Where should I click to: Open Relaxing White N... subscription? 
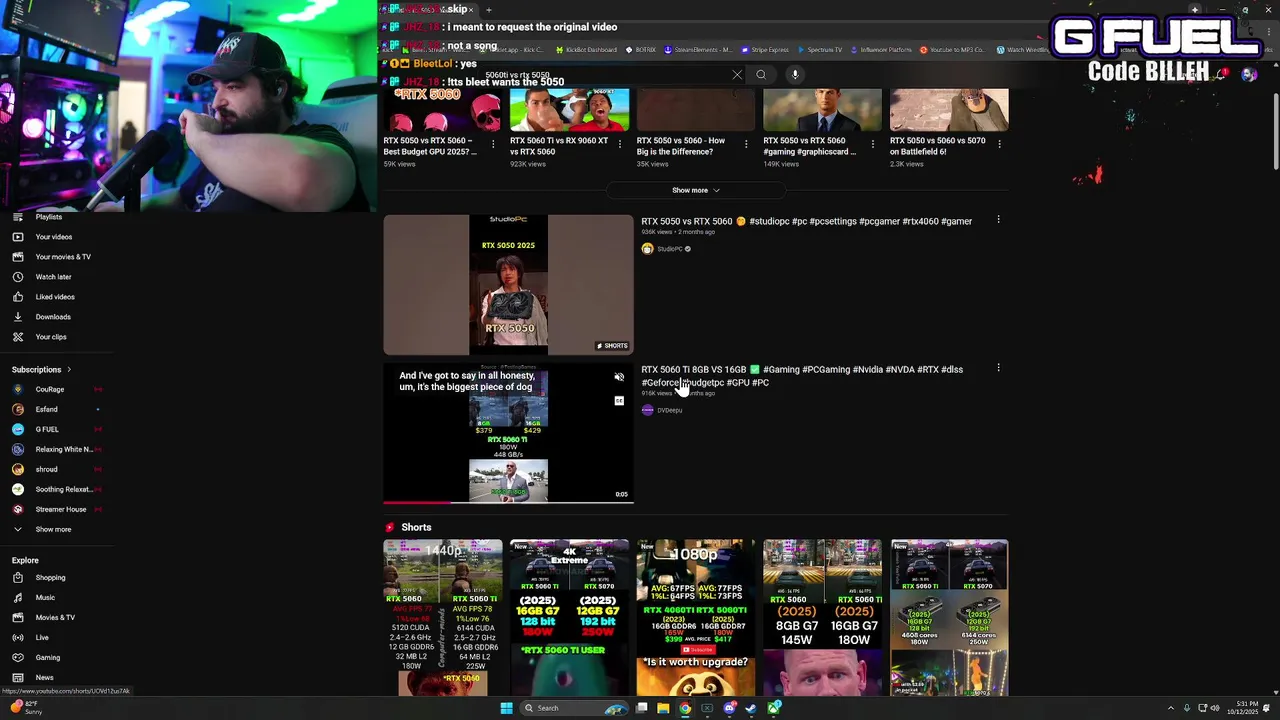[x=63, y=449]
